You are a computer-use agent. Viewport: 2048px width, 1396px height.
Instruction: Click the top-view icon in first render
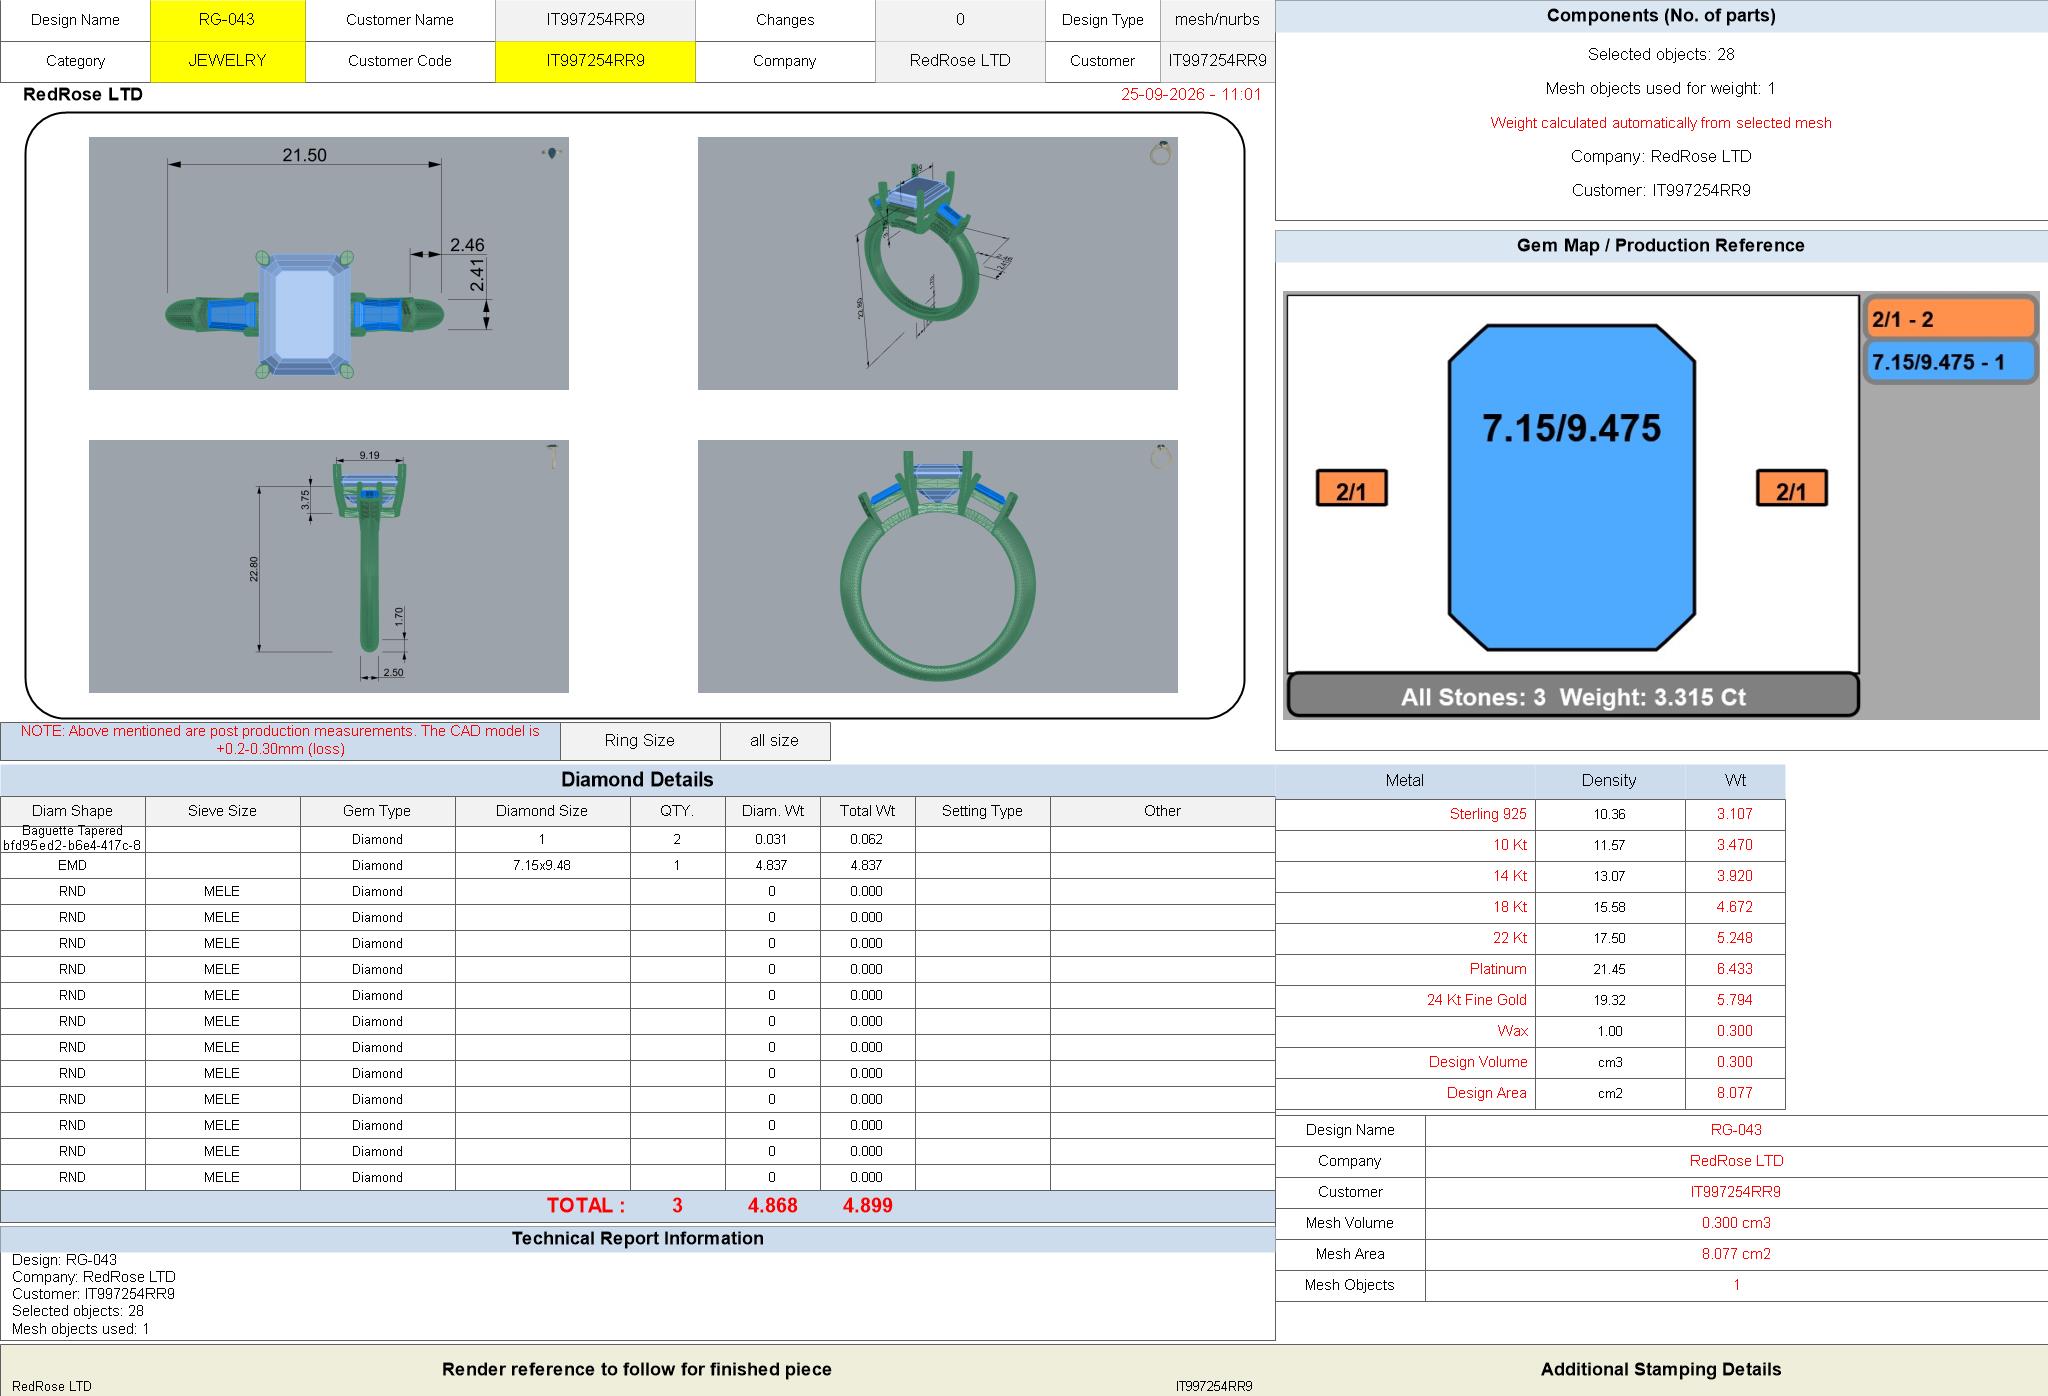click(x=552, y=153)
